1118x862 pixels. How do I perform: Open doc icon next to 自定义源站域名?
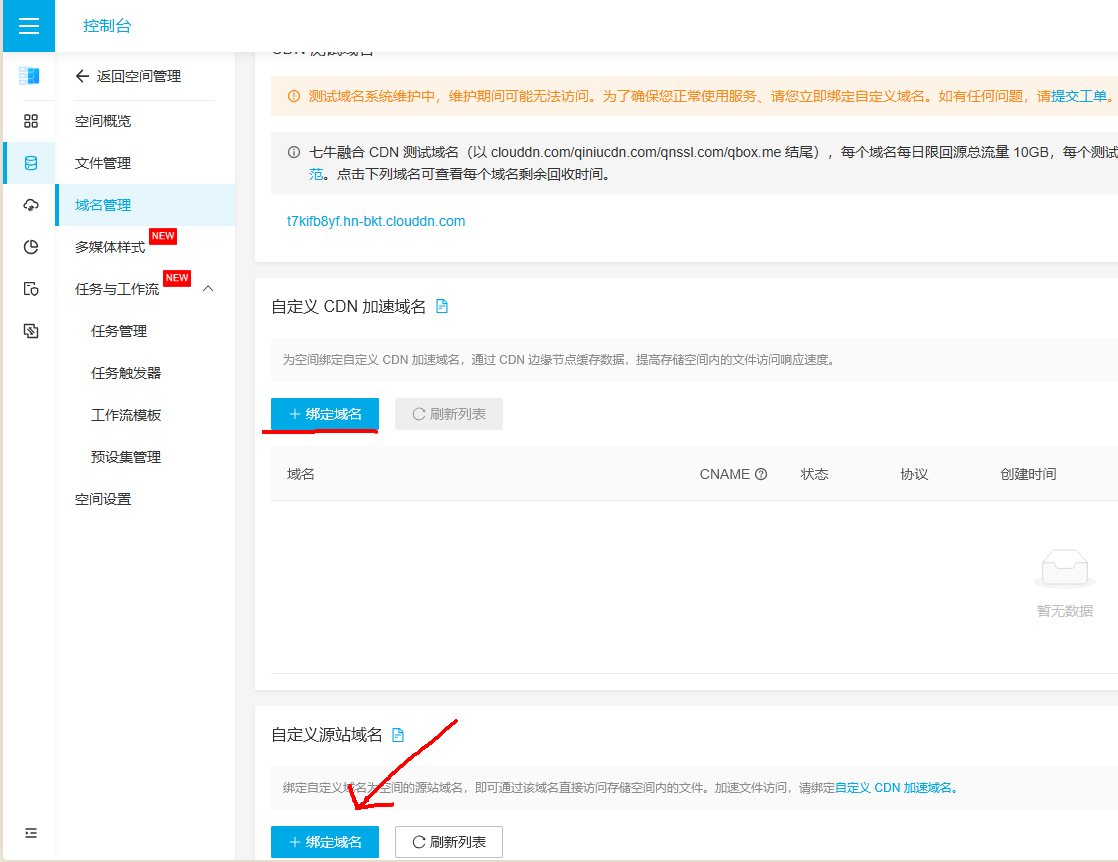(x=398, y=735)
